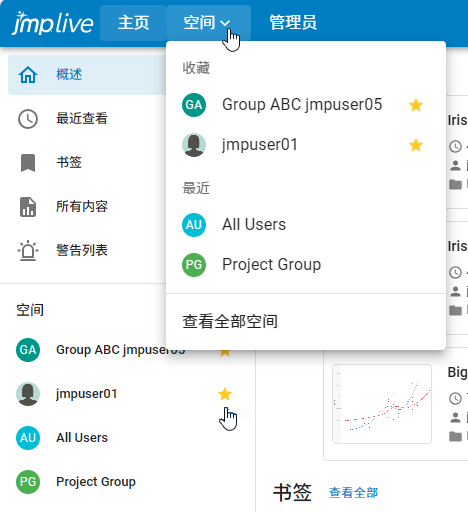Select 概述 in the sidebar
This screenshot has height=512, width=468.
pyautogui.click(x=87, y=75)
